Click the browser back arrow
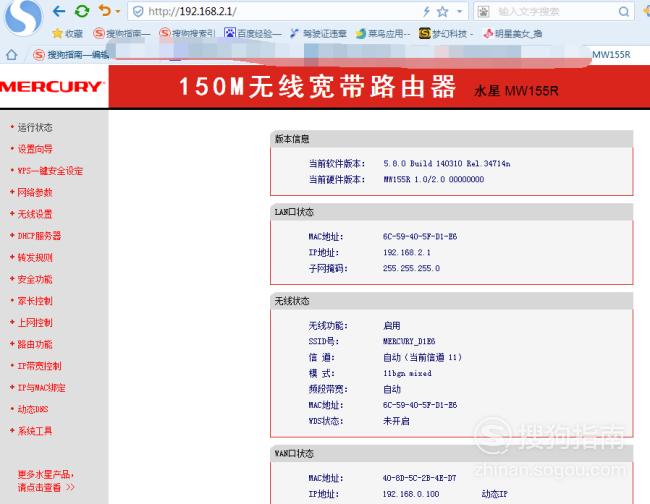 tap(59, 11)
